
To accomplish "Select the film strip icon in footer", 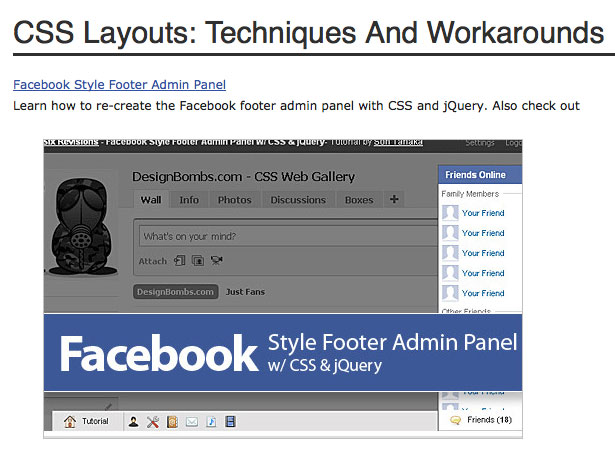I will tap(231, 422).
